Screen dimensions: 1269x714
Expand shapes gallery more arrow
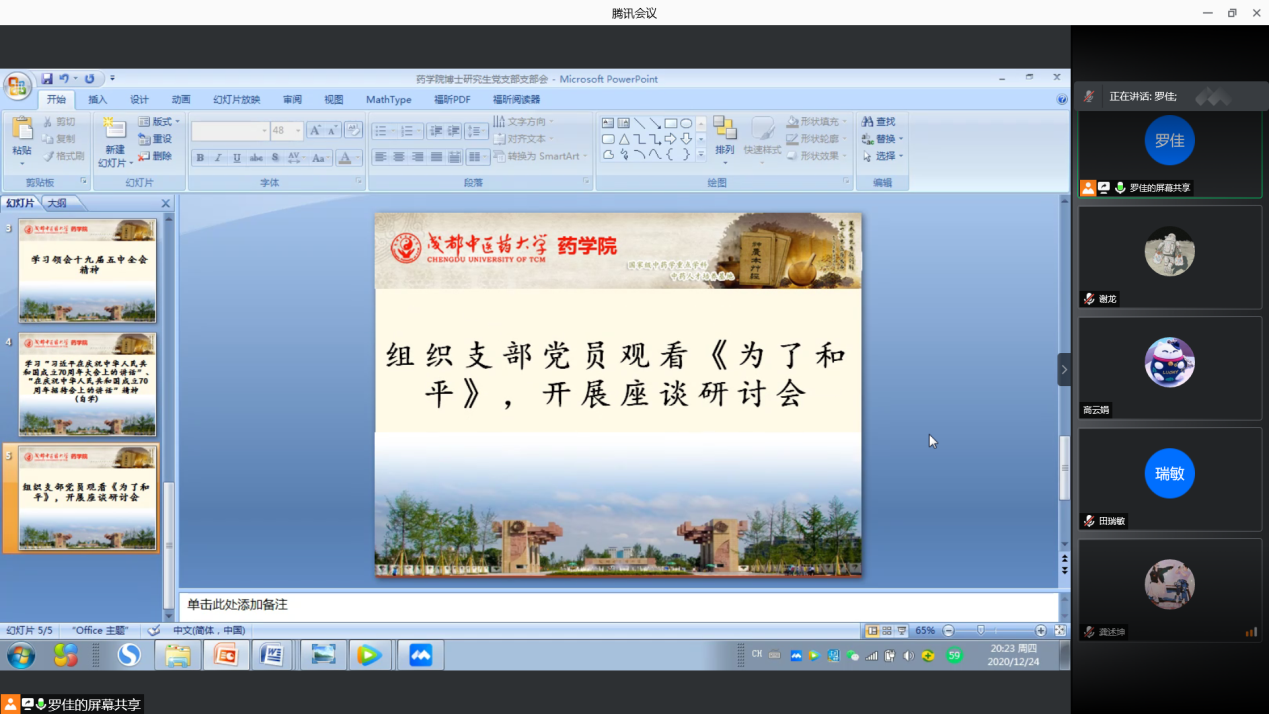coord(701,156)
